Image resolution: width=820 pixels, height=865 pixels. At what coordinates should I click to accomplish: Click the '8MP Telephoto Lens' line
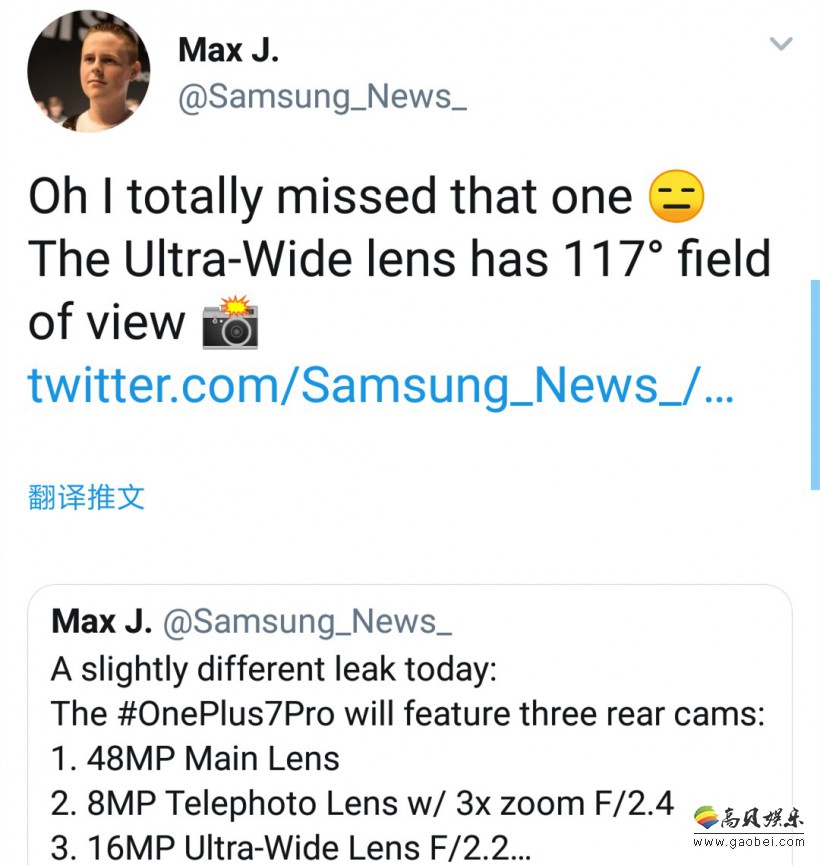point(363,803)
